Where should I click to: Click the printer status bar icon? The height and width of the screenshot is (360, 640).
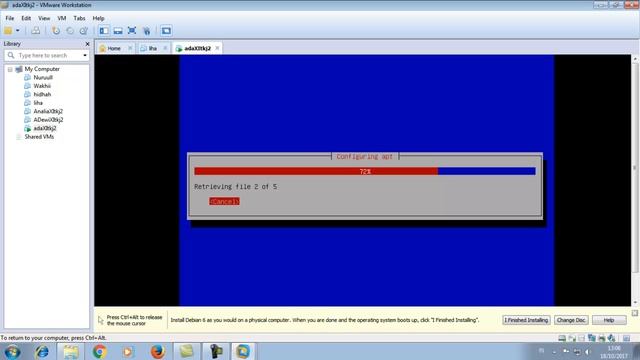602,338
